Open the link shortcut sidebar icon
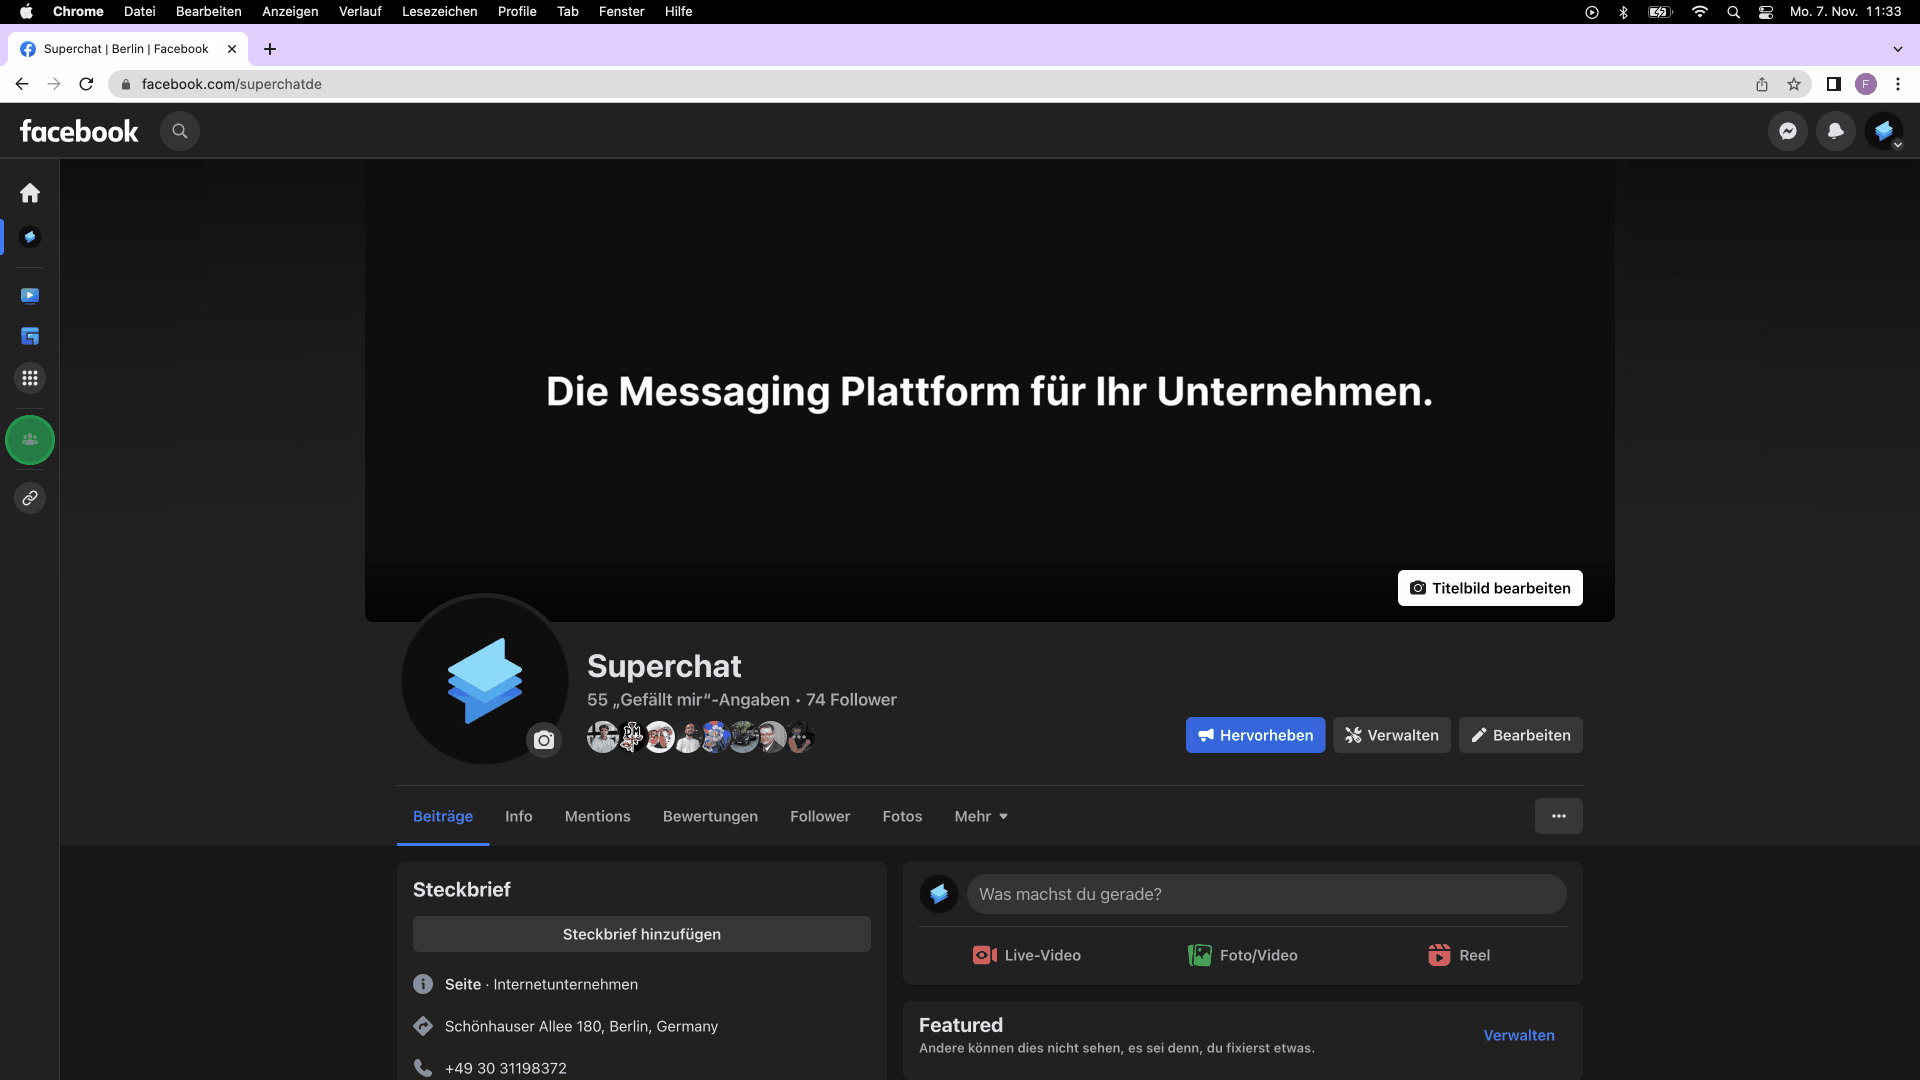The width and height of the screenshot is (1920, 1080). [30, 498]
